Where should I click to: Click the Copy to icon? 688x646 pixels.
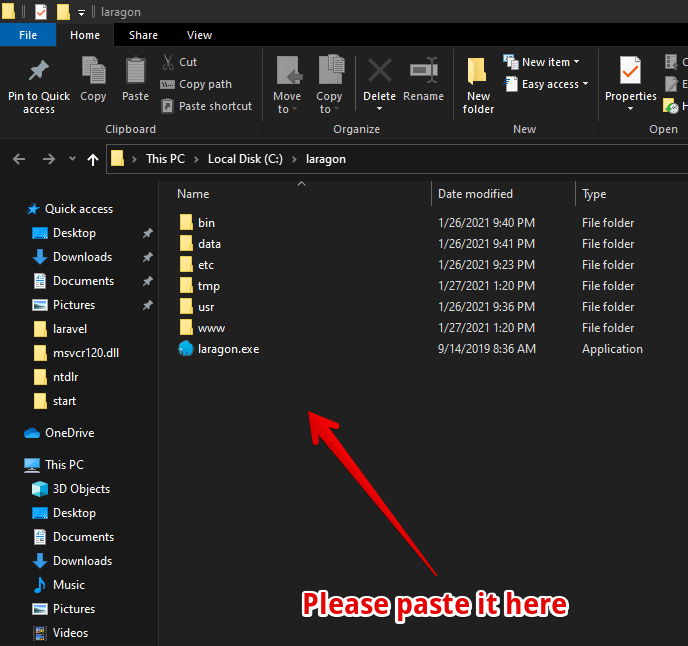coord(331,69)
